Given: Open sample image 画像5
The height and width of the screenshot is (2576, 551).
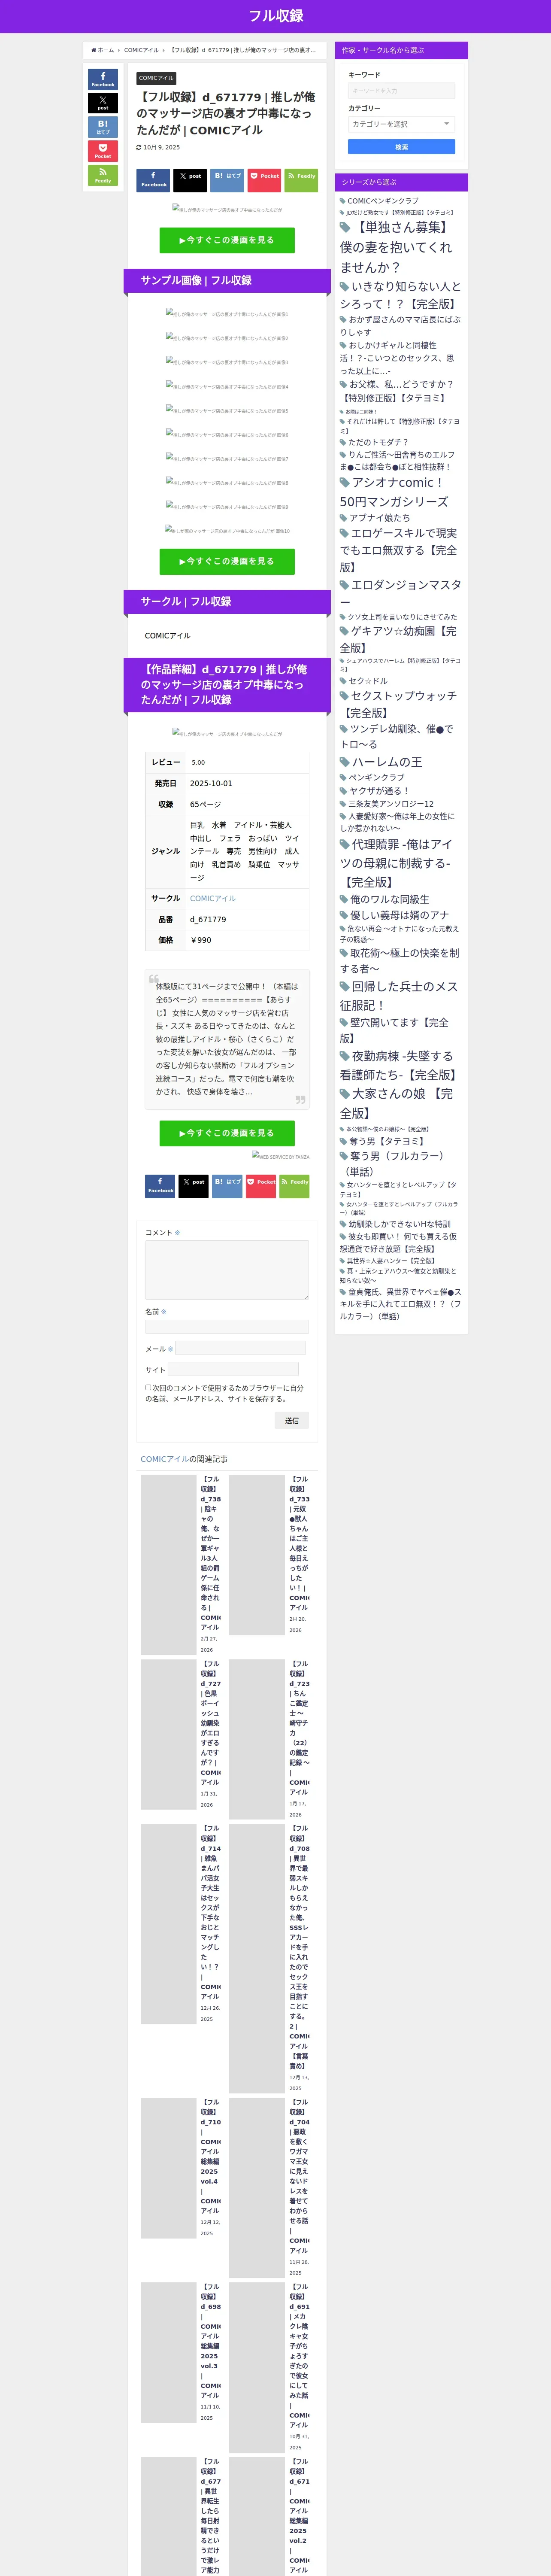Looking at the screenshot, I should [x=227, y=410].
